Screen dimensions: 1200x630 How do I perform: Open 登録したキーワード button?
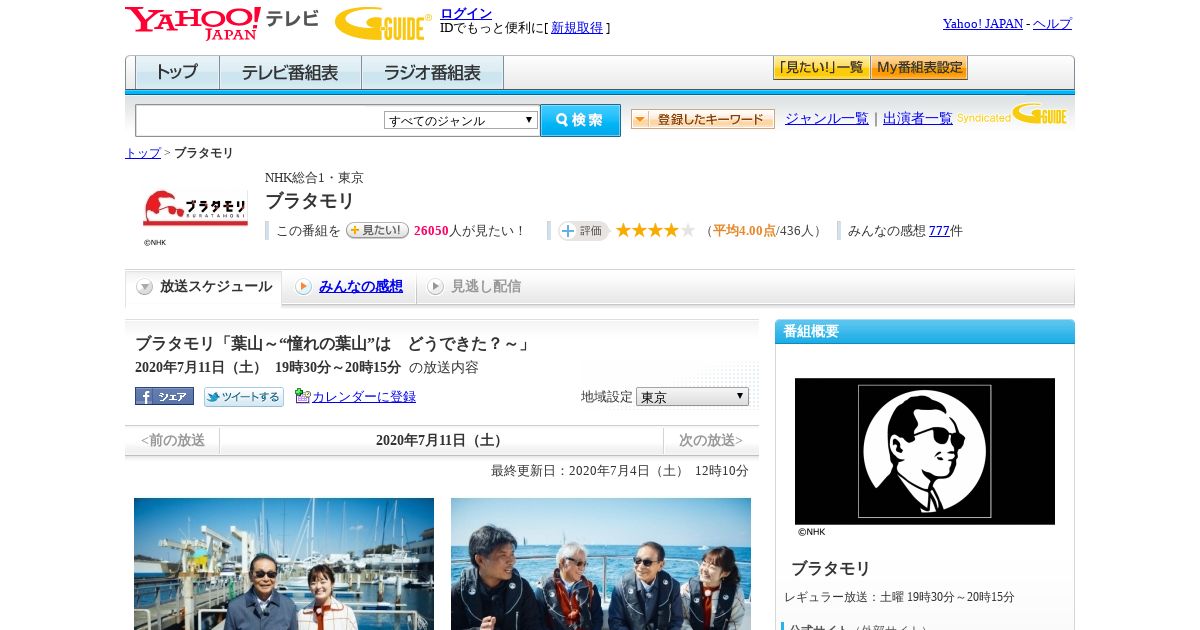[703, 119]
